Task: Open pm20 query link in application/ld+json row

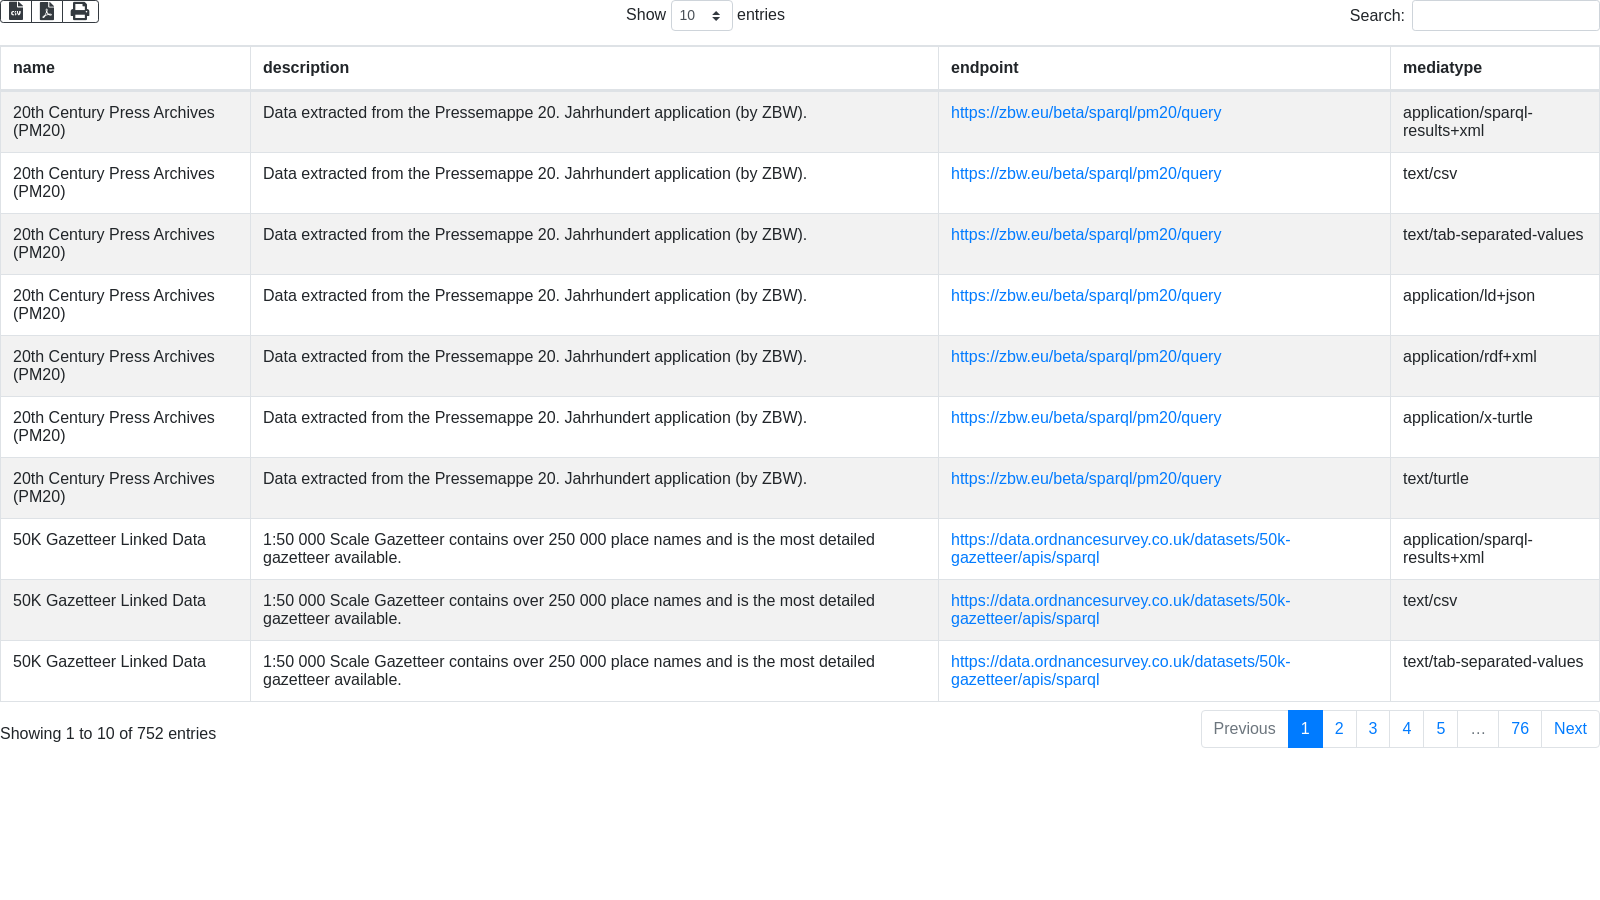Action: [1085, 296]
